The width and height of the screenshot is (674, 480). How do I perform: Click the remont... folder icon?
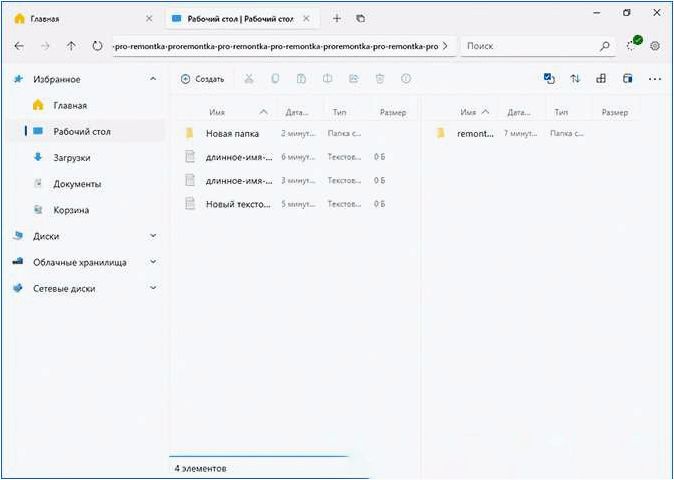[x=440, y=134]
